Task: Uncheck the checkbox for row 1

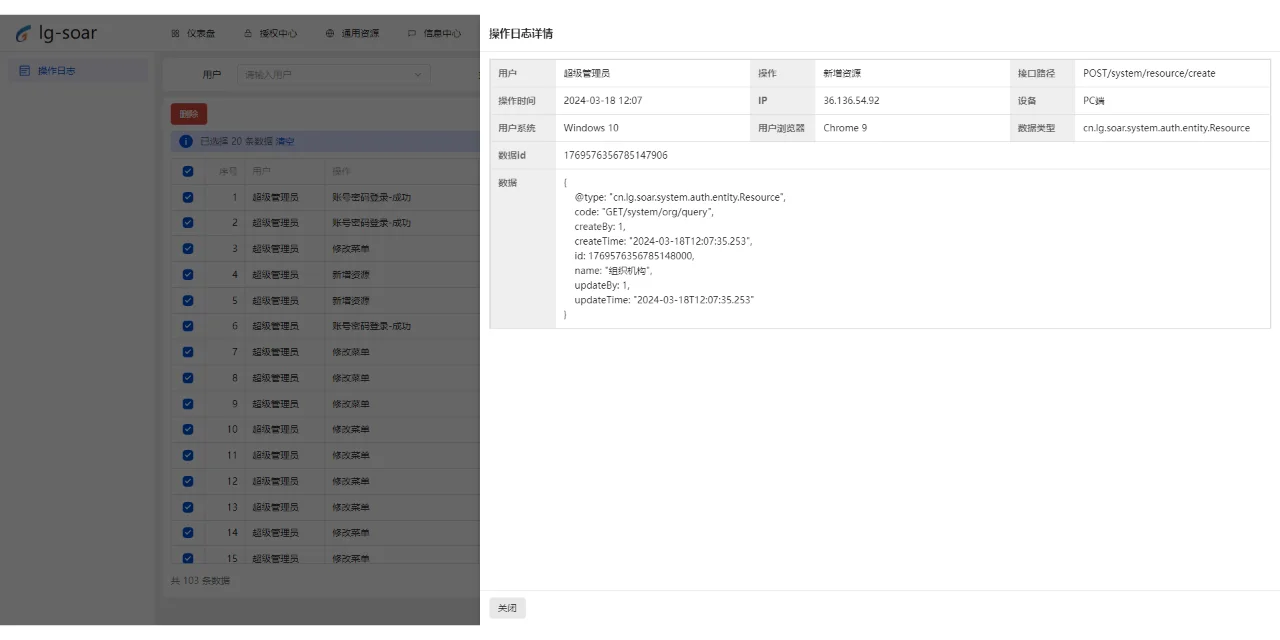Action: [188, 197]
